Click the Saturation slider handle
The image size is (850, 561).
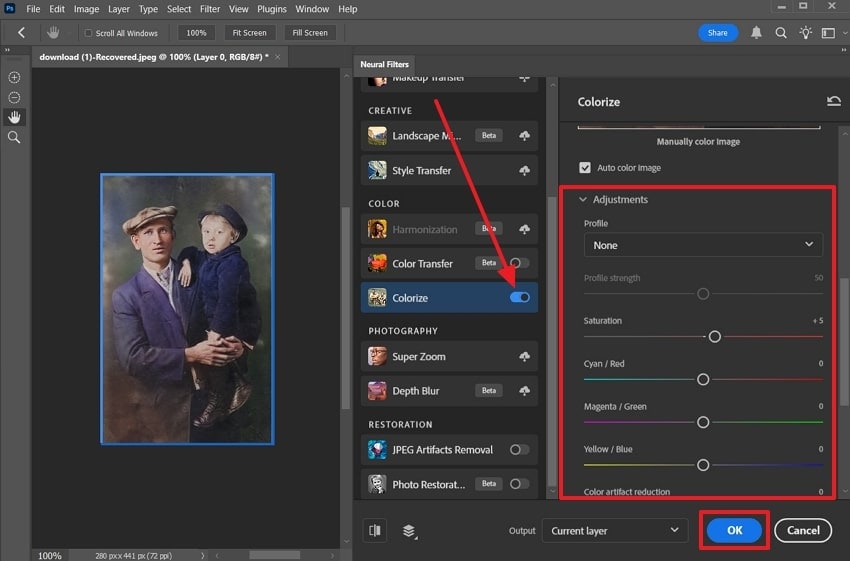pyautogui.click(x=714, y=337)
